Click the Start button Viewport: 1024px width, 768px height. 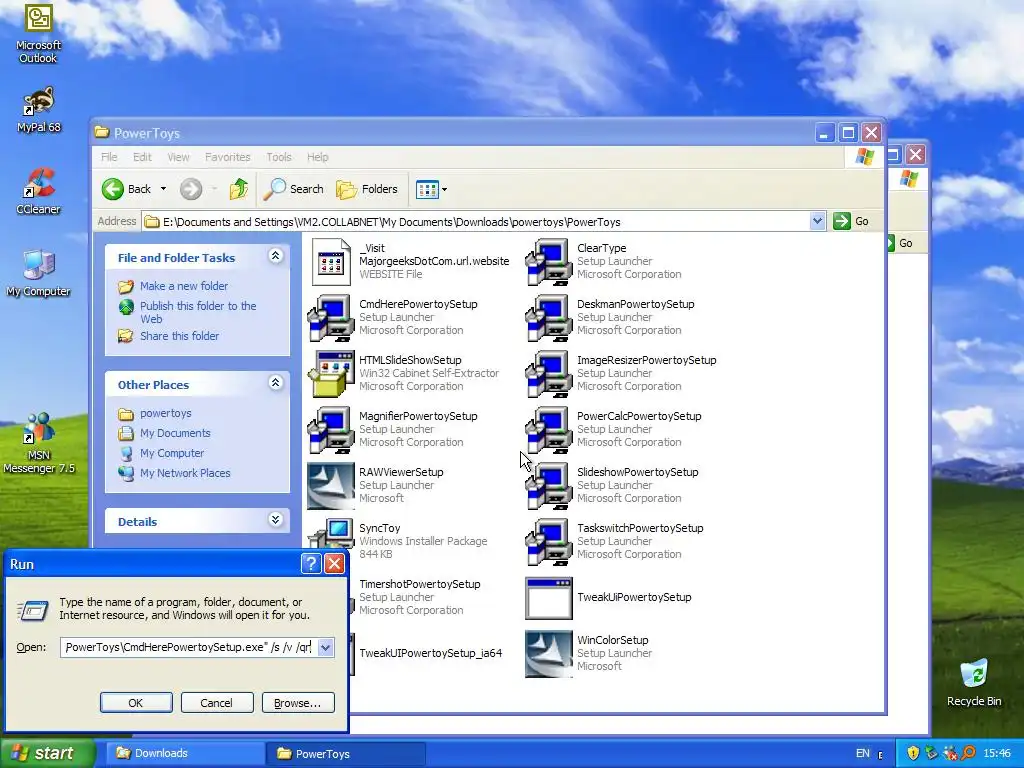click(x=48, y=754)
